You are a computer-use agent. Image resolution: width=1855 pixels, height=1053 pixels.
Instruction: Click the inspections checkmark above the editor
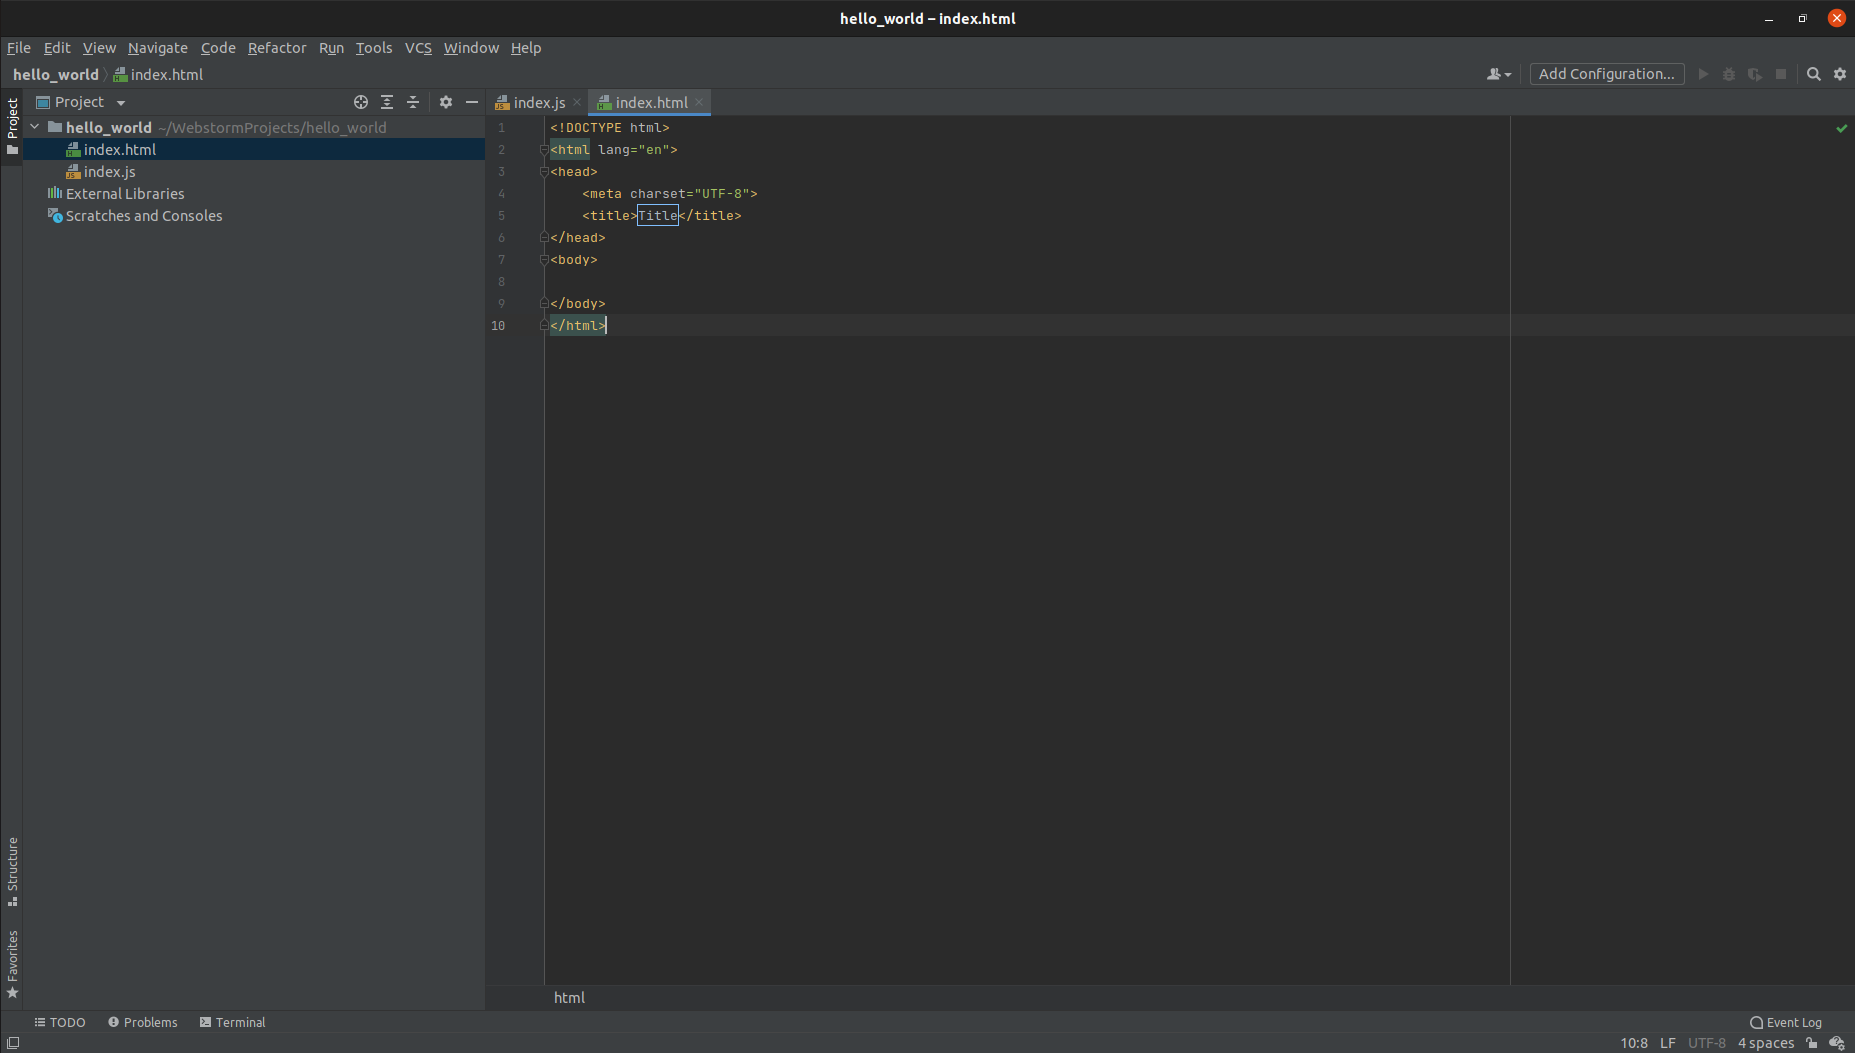click(x=1840, y=128)
